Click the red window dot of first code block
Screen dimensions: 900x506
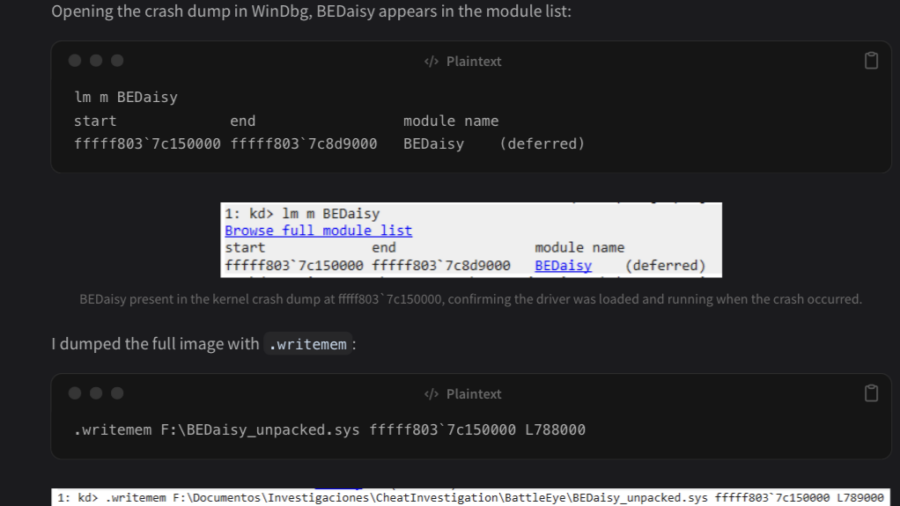tap(75, 61)
